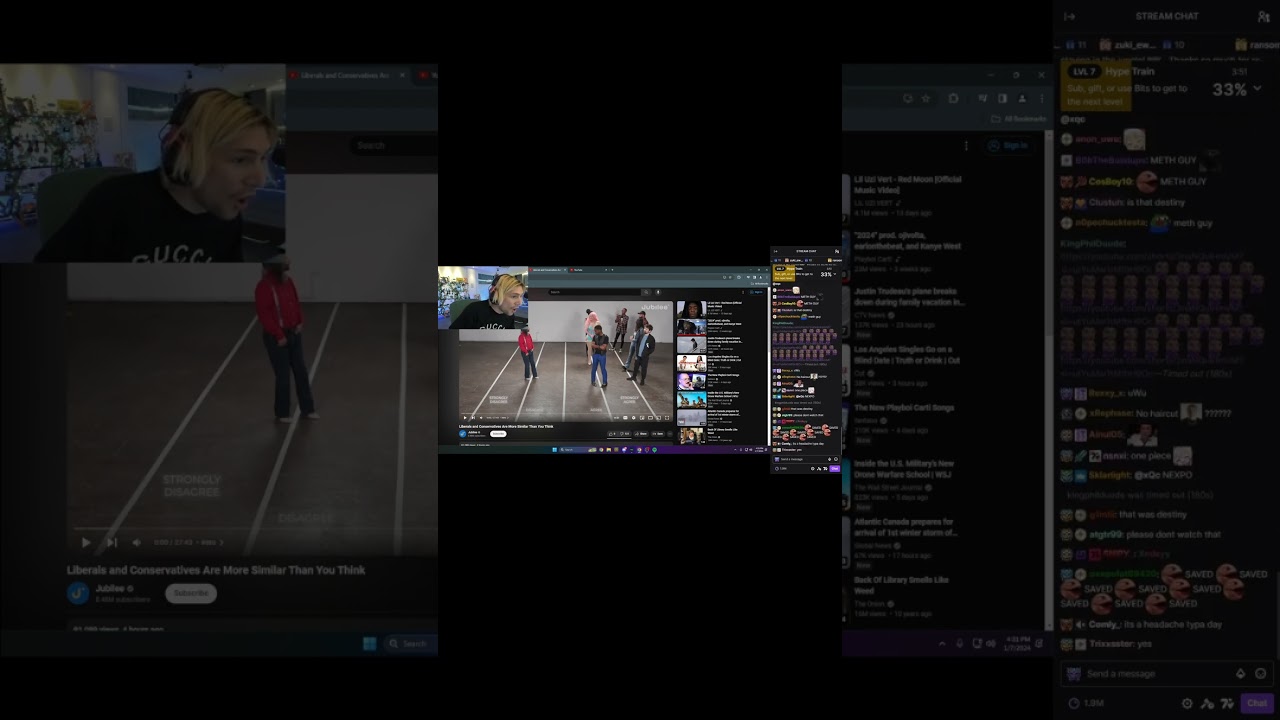Click purple Chat send button in large chat

1256,703
